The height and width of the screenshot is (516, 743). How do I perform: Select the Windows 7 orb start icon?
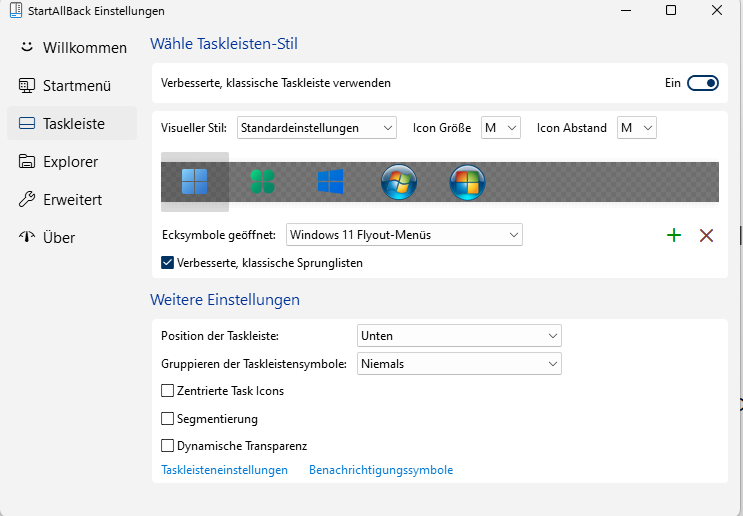[x=399, y=182]
